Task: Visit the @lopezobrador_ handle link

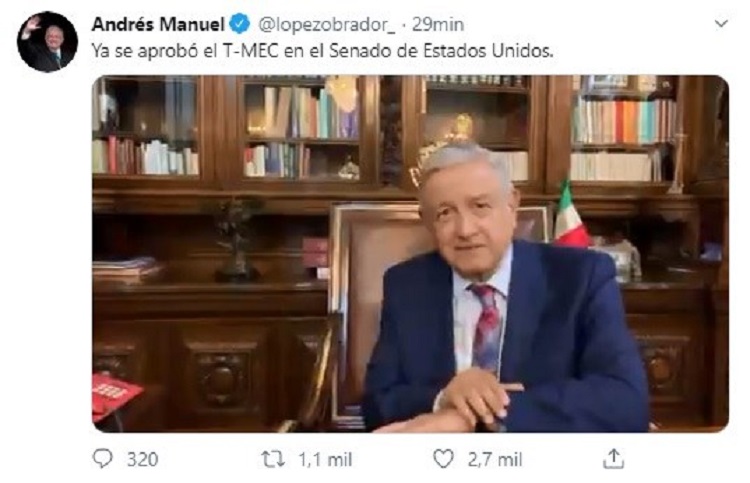Action: click(x=327, y=24)
